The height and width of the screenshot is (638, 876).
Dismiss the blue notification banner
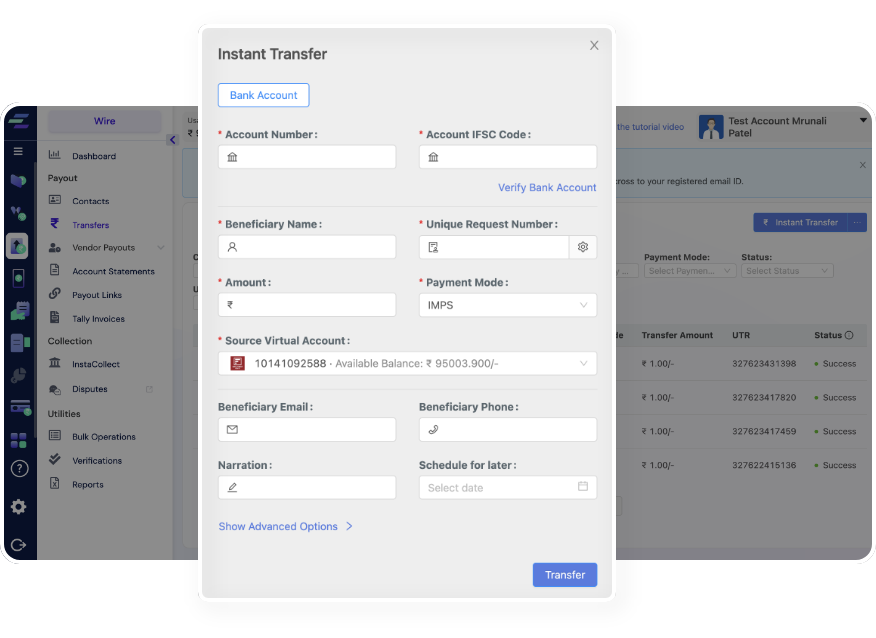(x=862, y=165)
